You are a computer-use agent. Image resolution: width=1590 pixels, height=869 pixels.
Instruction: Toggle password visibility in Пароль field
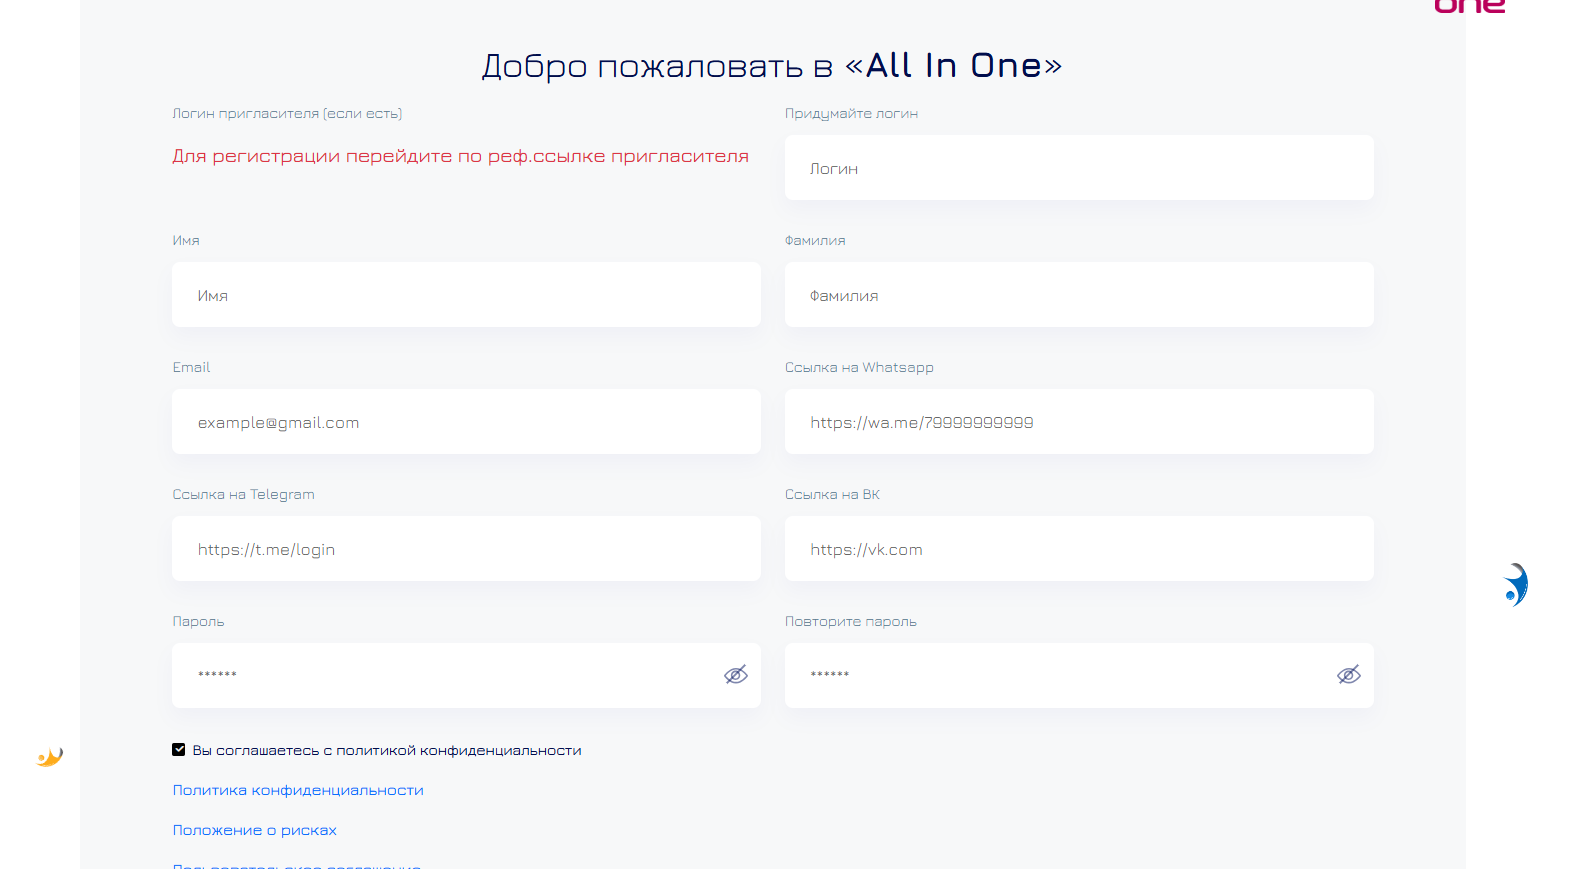pyautogui.click(x=736, y=675)
